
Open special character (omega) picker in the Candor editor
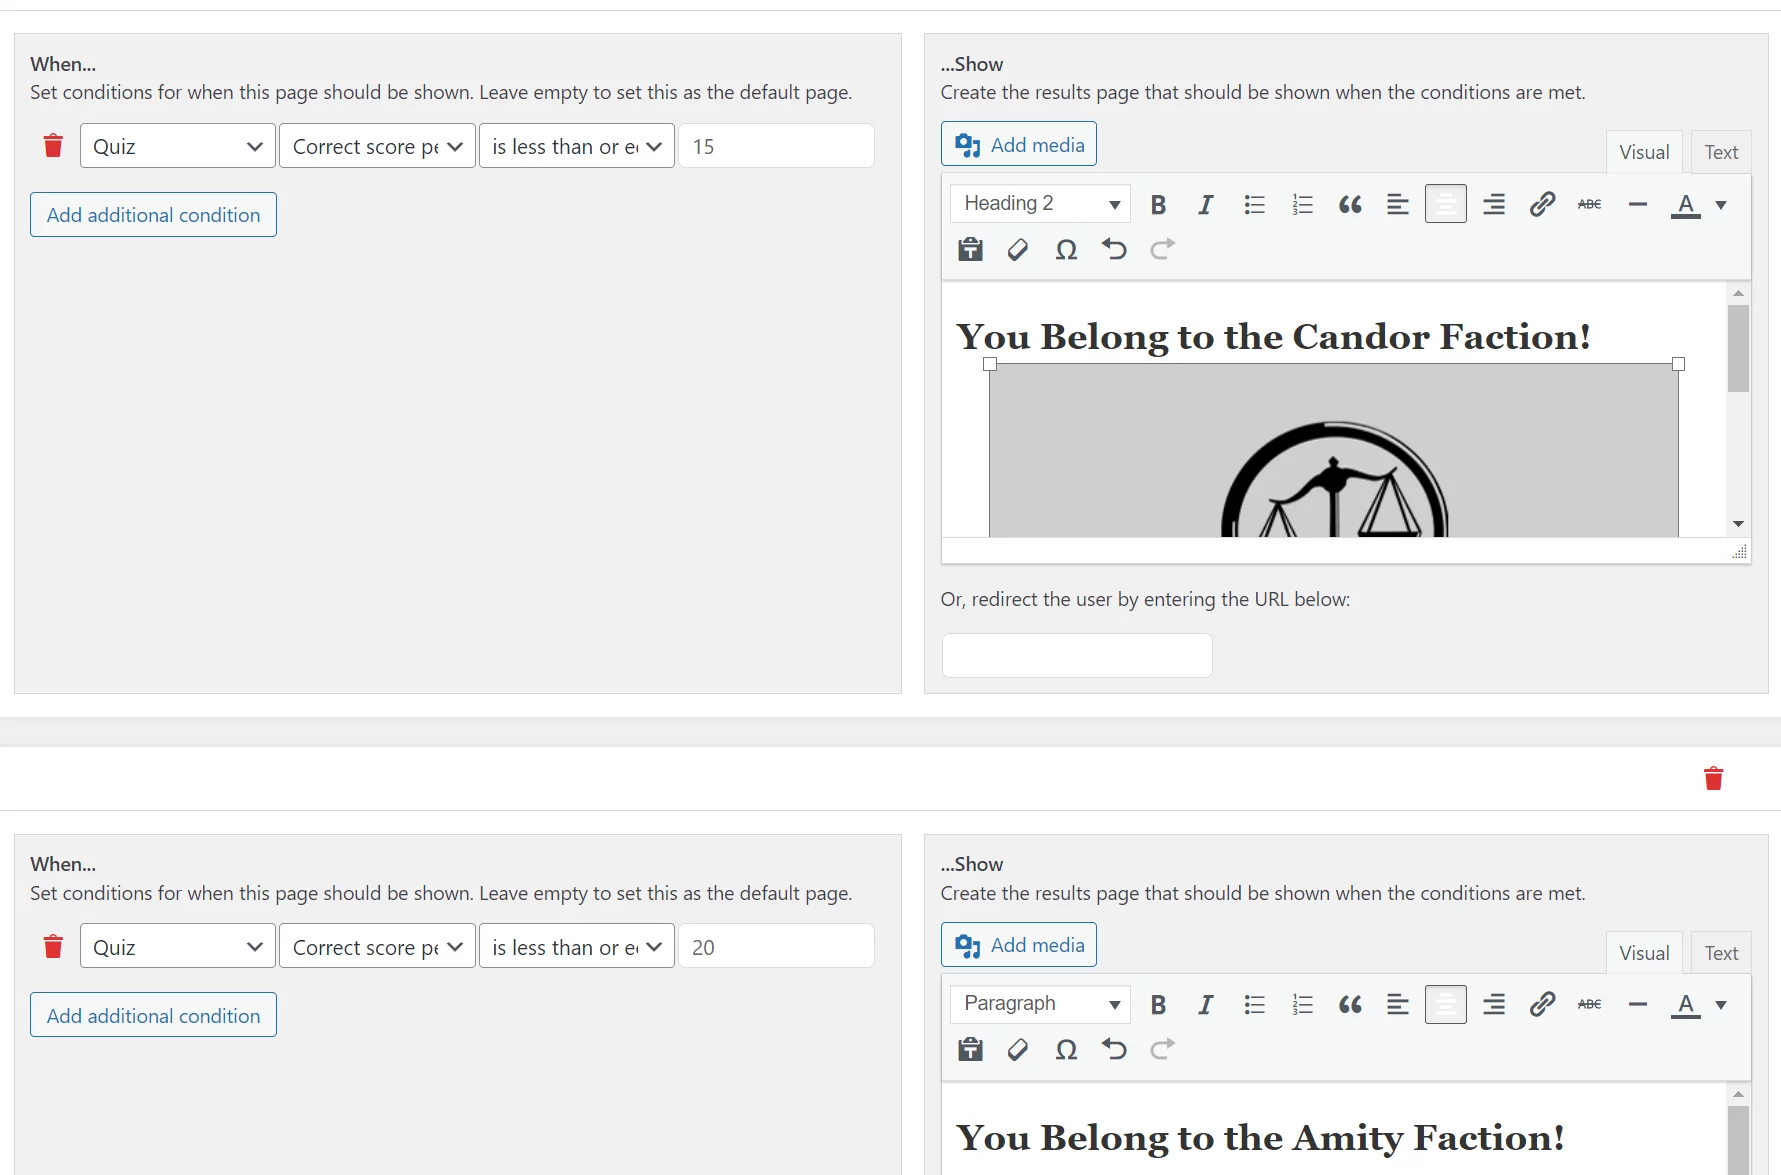pos(1066,250)
